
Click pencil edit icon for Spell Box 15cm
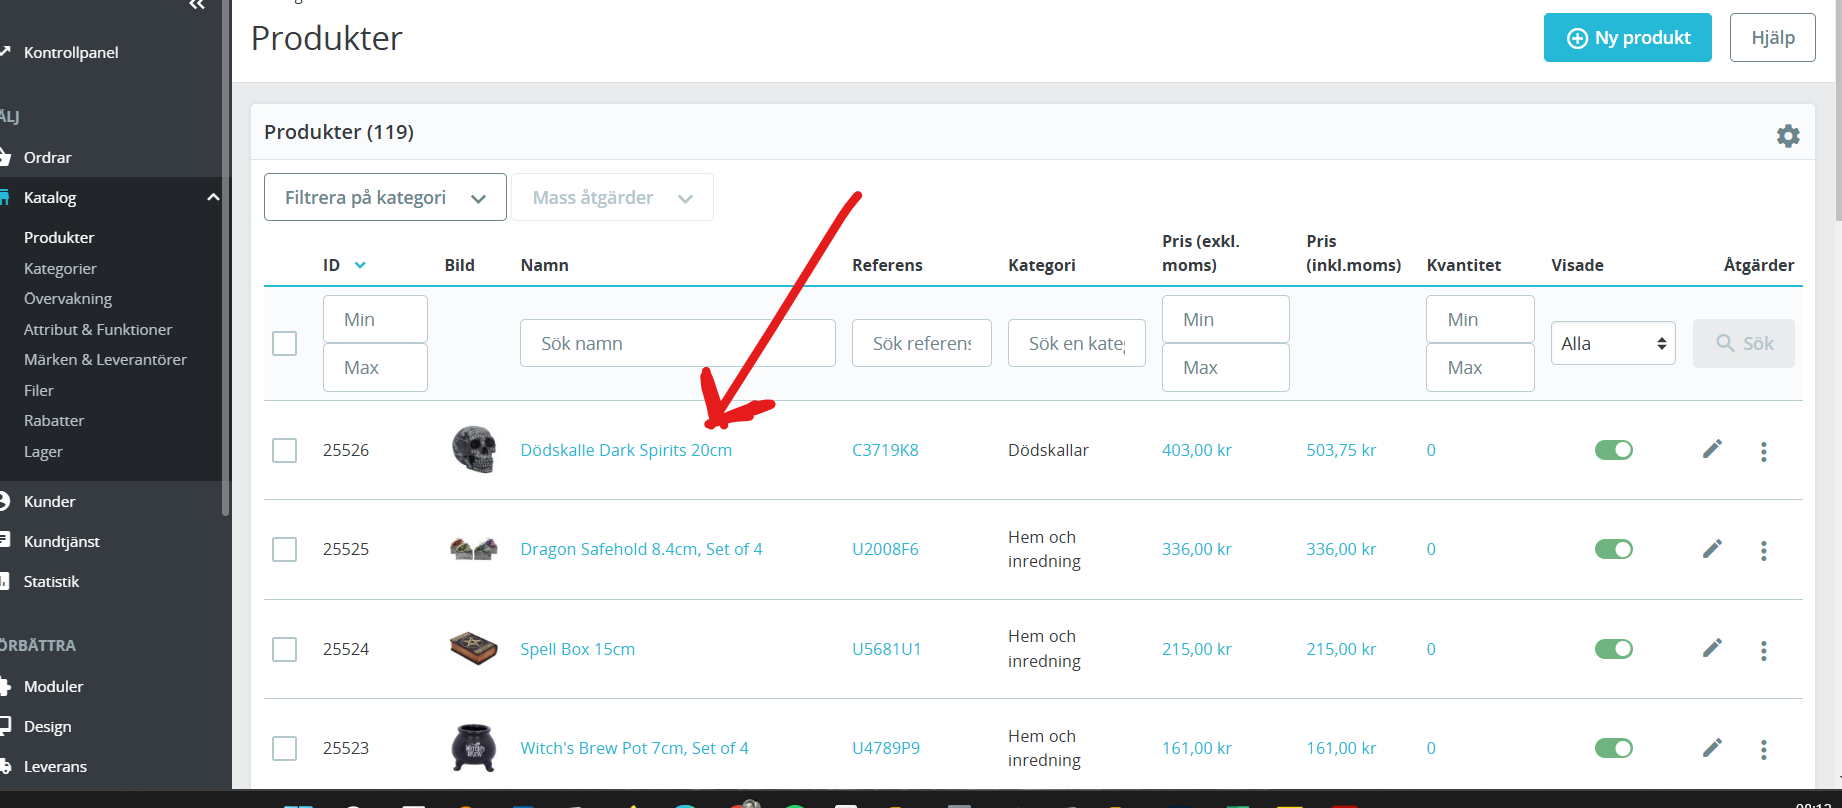coord(1712,648)
